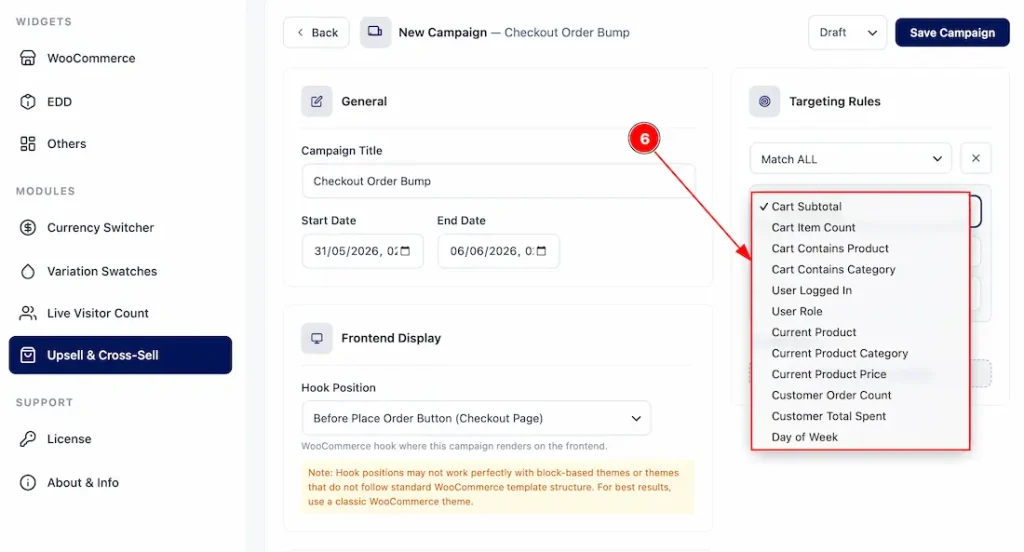This screenshot has height=552, width=1024.
Task: Click the Variation Swatches droplet icon
Action: 27,271
